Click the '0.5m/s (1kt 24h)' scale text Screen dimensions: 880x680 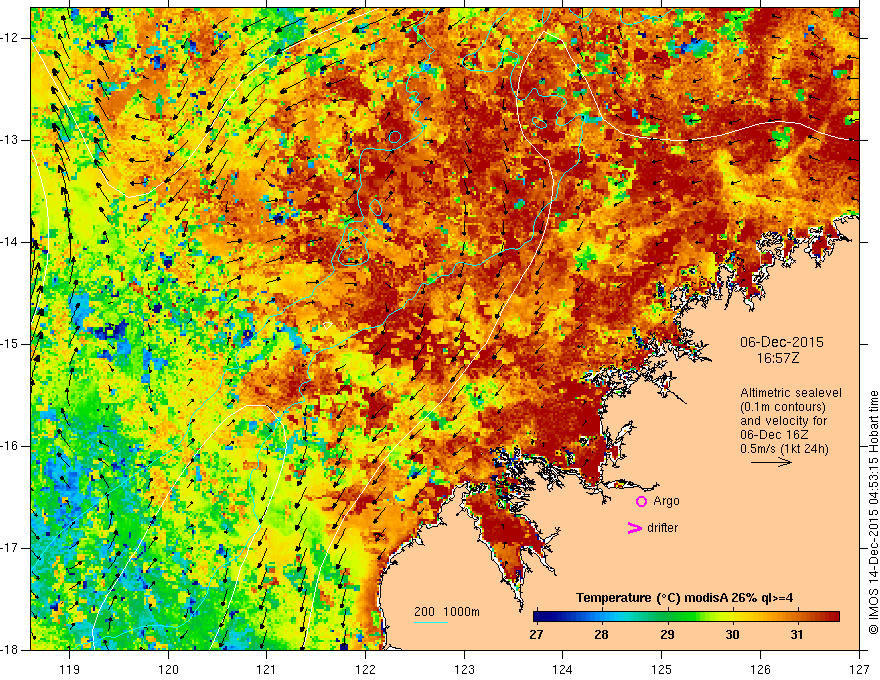coord(784,449)
